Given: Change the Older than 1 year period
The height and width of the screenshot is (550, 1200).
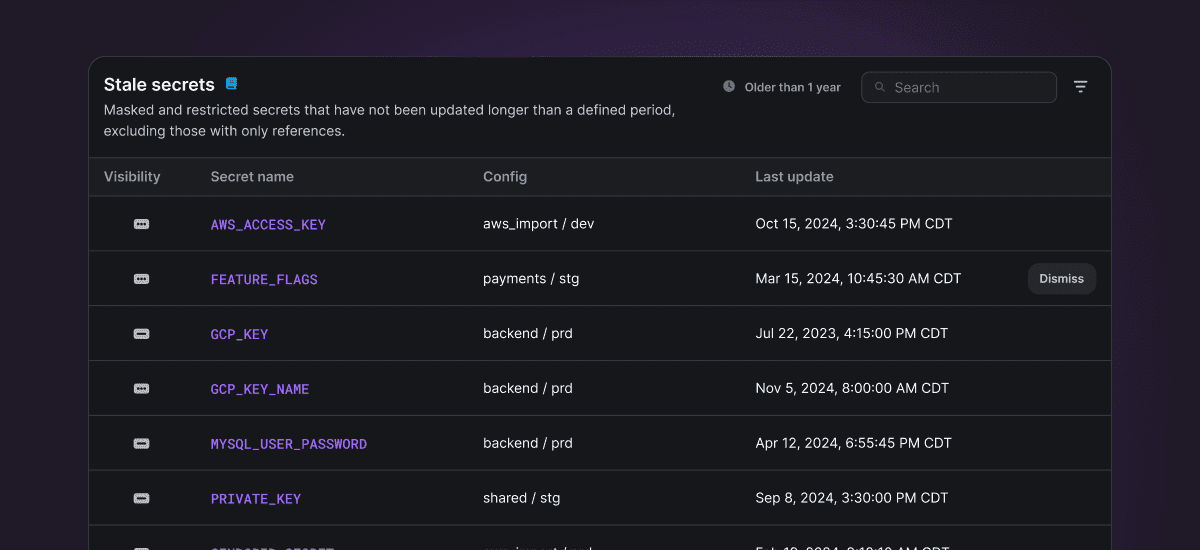Looking at the screenshot, I should tap(782, 87).
